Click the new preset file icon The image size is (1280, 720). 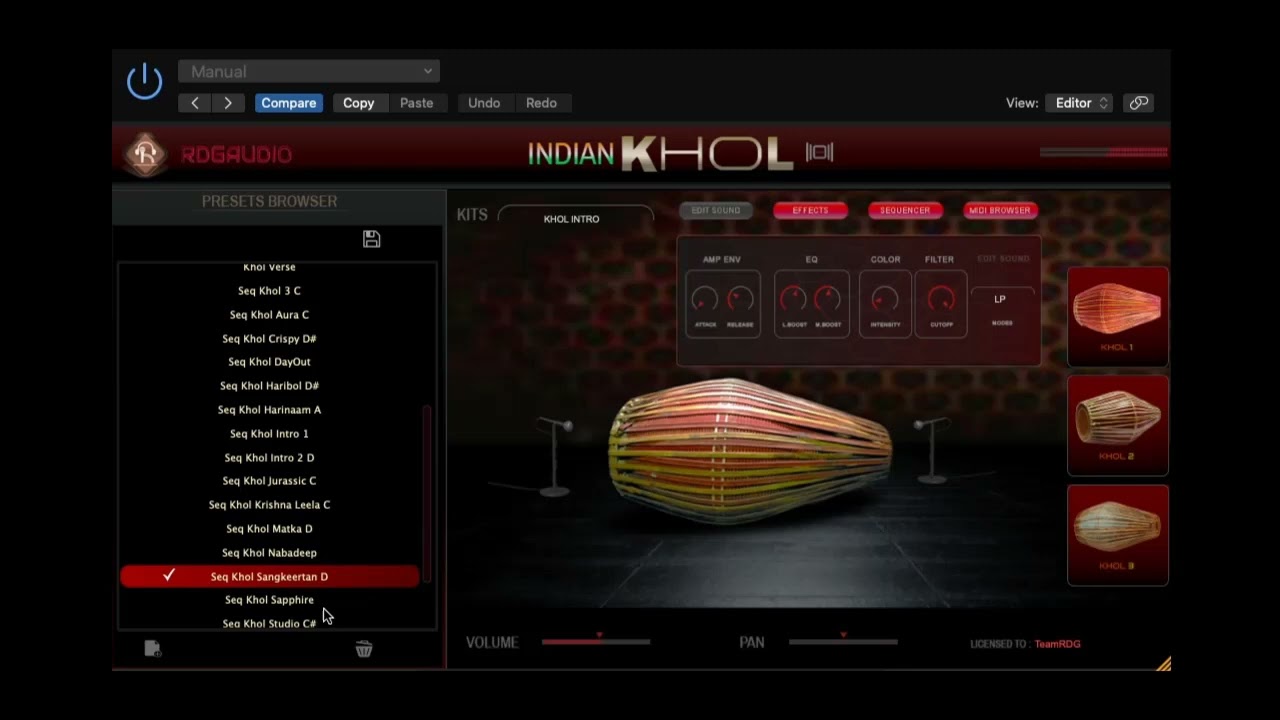point(152,649)
